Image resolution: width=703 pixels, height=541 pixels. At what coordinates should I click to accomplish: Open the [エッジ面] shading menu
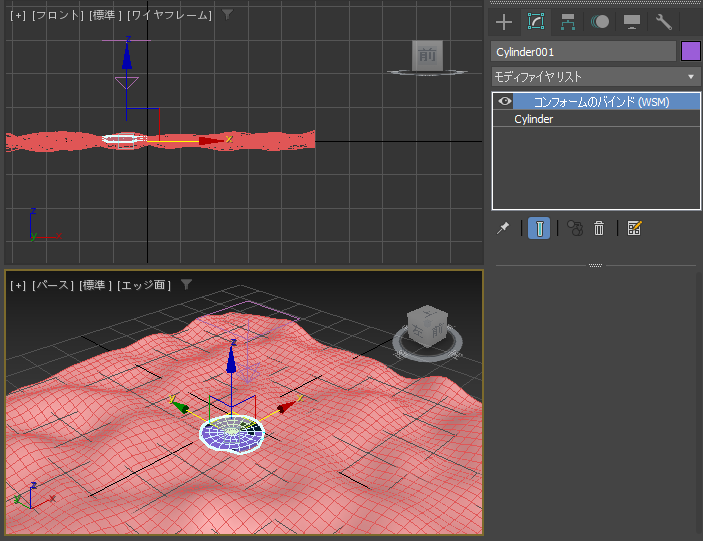click(x=143, y=285)
